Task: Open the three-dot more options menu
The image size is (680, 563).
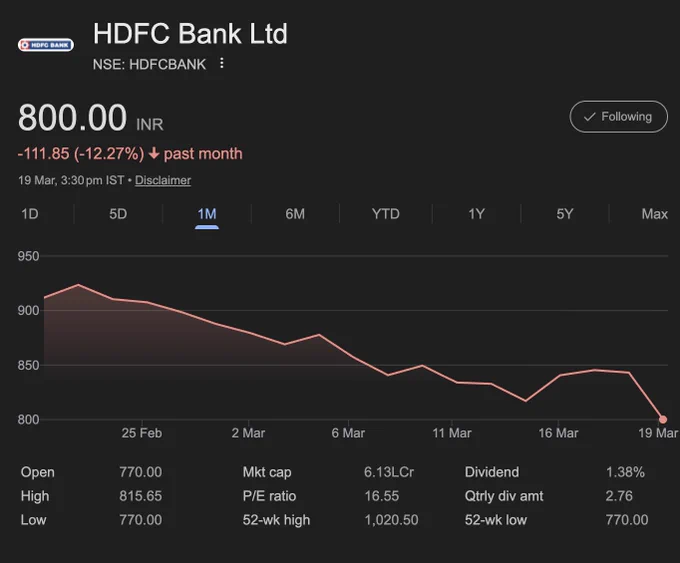Action: click(x=222, y=63)
